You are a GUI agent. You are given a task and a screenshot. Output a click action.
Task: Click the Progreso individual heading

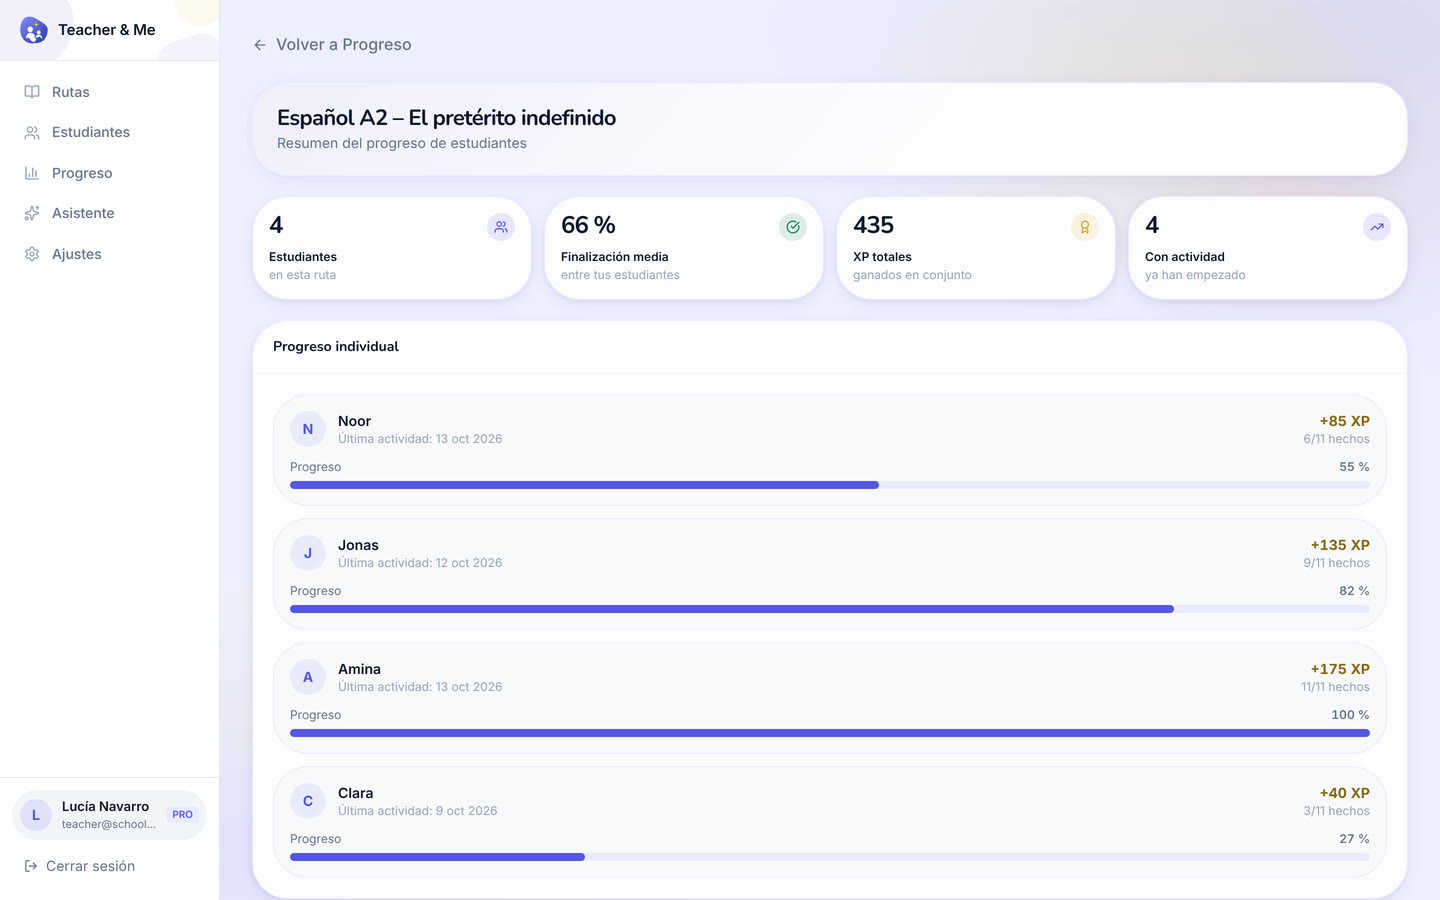click(x=336, y=346)
